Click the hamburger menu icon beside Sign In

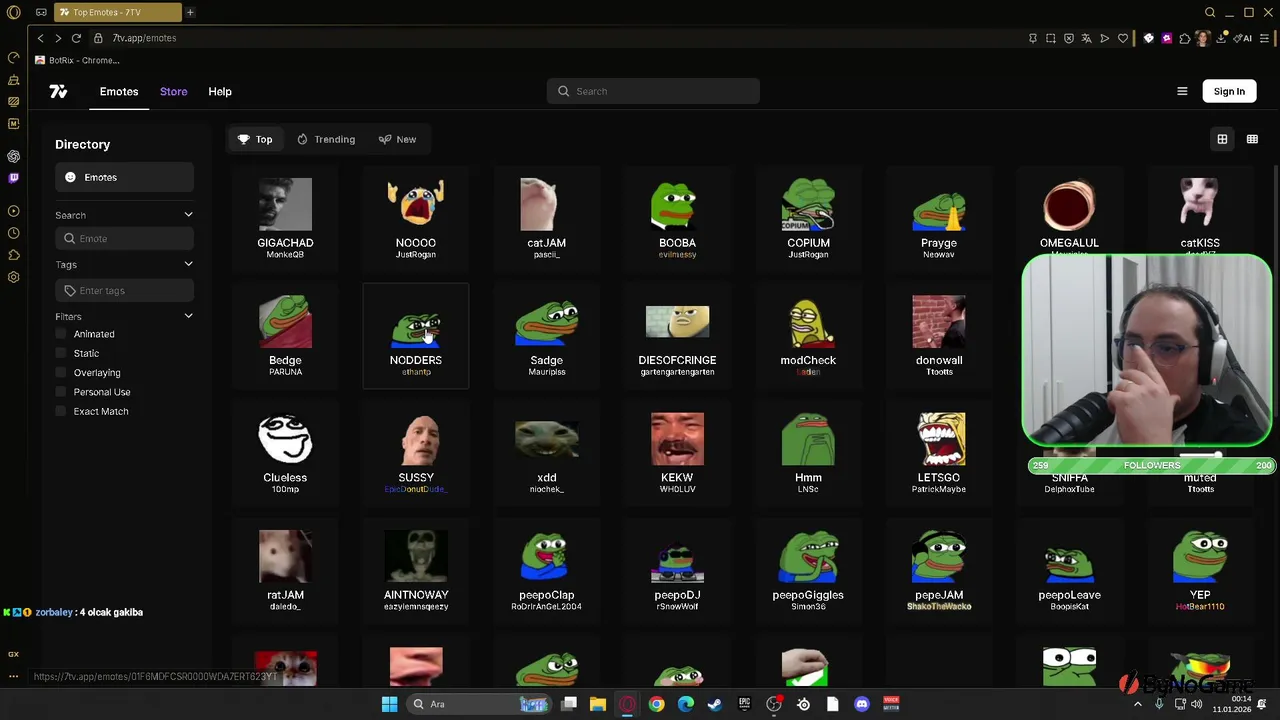tap(1182, 91)
